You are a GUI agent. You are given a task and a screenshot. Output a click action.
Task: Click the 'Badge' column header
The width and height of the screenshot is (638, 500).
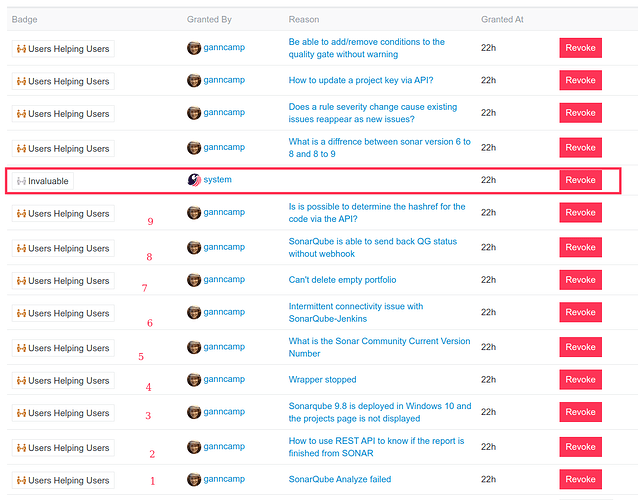pos(24,20)
